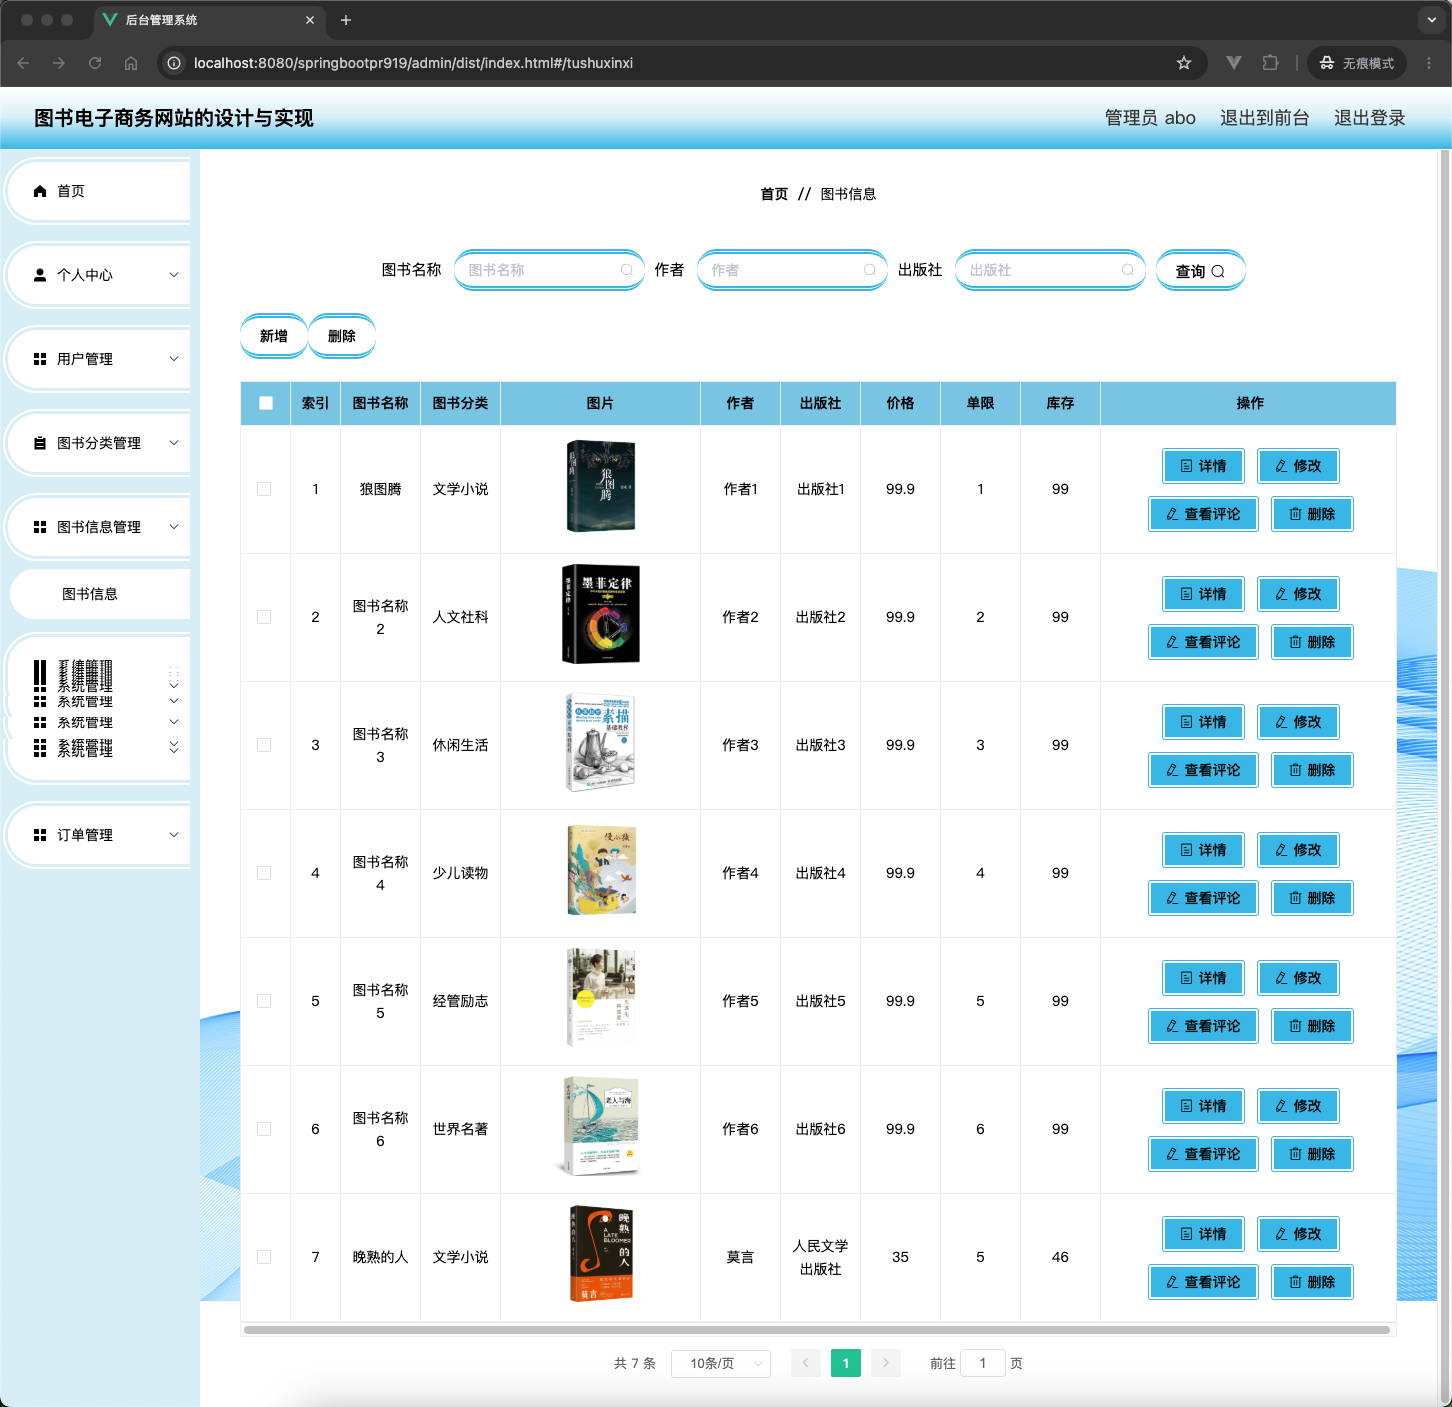Go back using the browser back arrow
The width and height of the screenshot is (1452, 1407).
pyautogui.click(x=23, y=63)
